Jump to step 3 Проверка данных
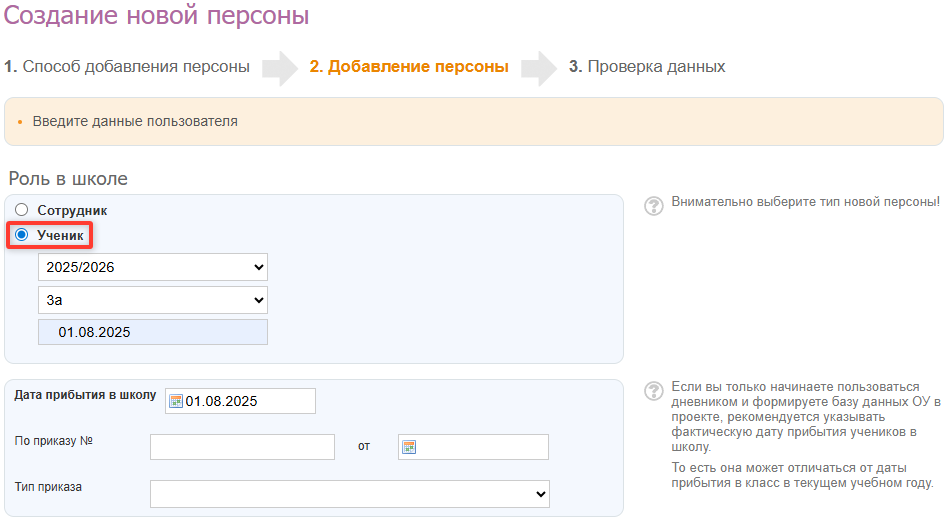The height and width of the screenshot is (519, 951). [x=647, y=67]
